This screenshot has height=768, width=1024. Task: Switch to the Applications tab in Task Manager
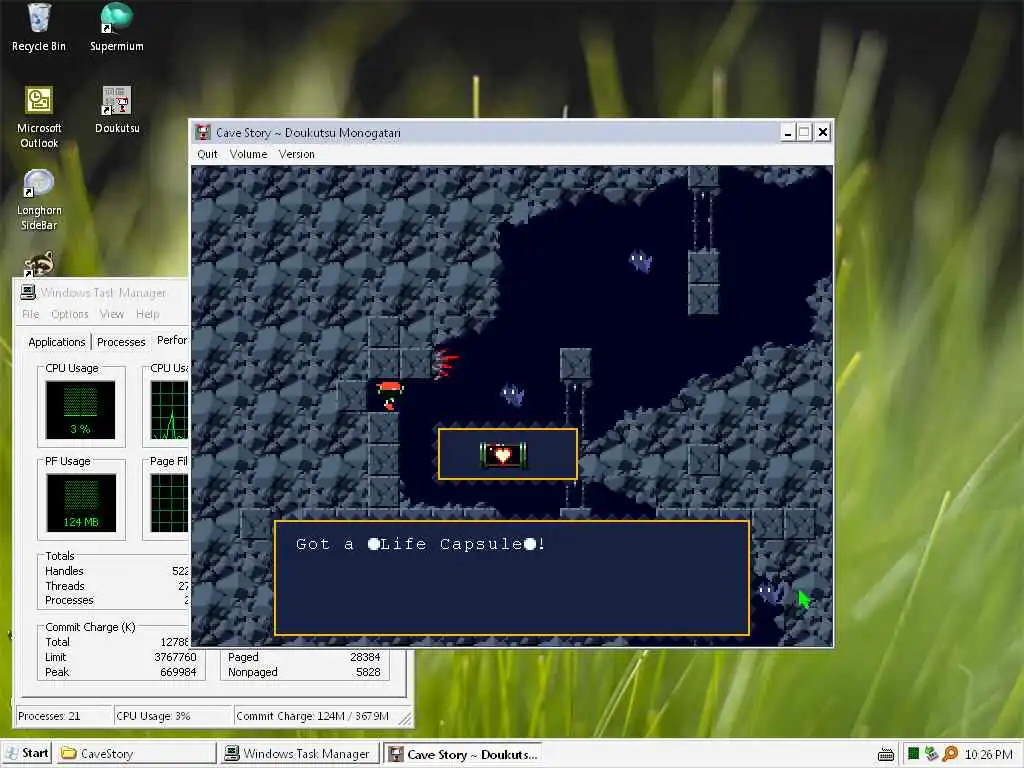(x=57, y=342)
